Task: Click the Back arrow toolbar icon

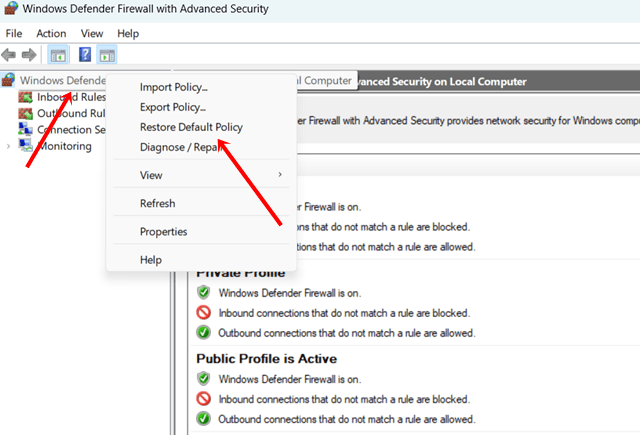Action: click(9, 54)
